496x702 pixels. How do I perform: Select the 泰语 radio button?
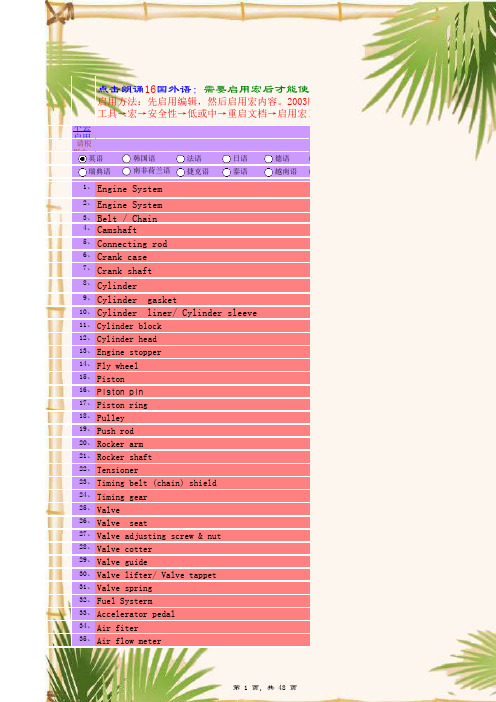(x=227, y=172)
